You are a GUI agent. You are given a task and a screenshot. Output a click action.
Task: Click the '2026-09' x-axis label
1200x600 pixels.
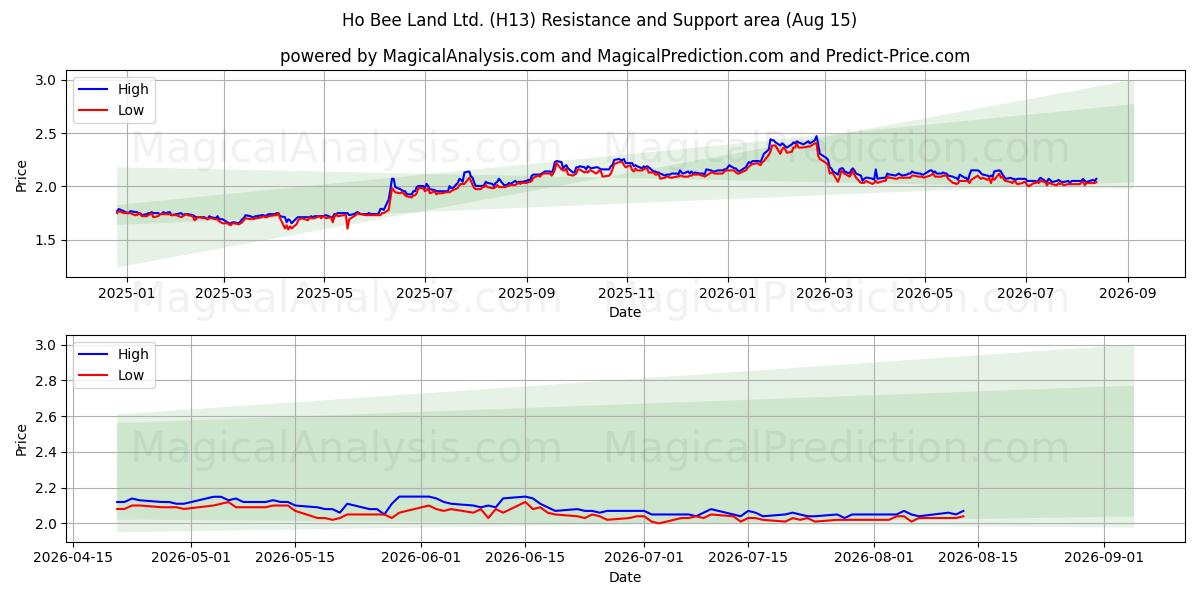pyautogui.click(x=1128, y=293)
